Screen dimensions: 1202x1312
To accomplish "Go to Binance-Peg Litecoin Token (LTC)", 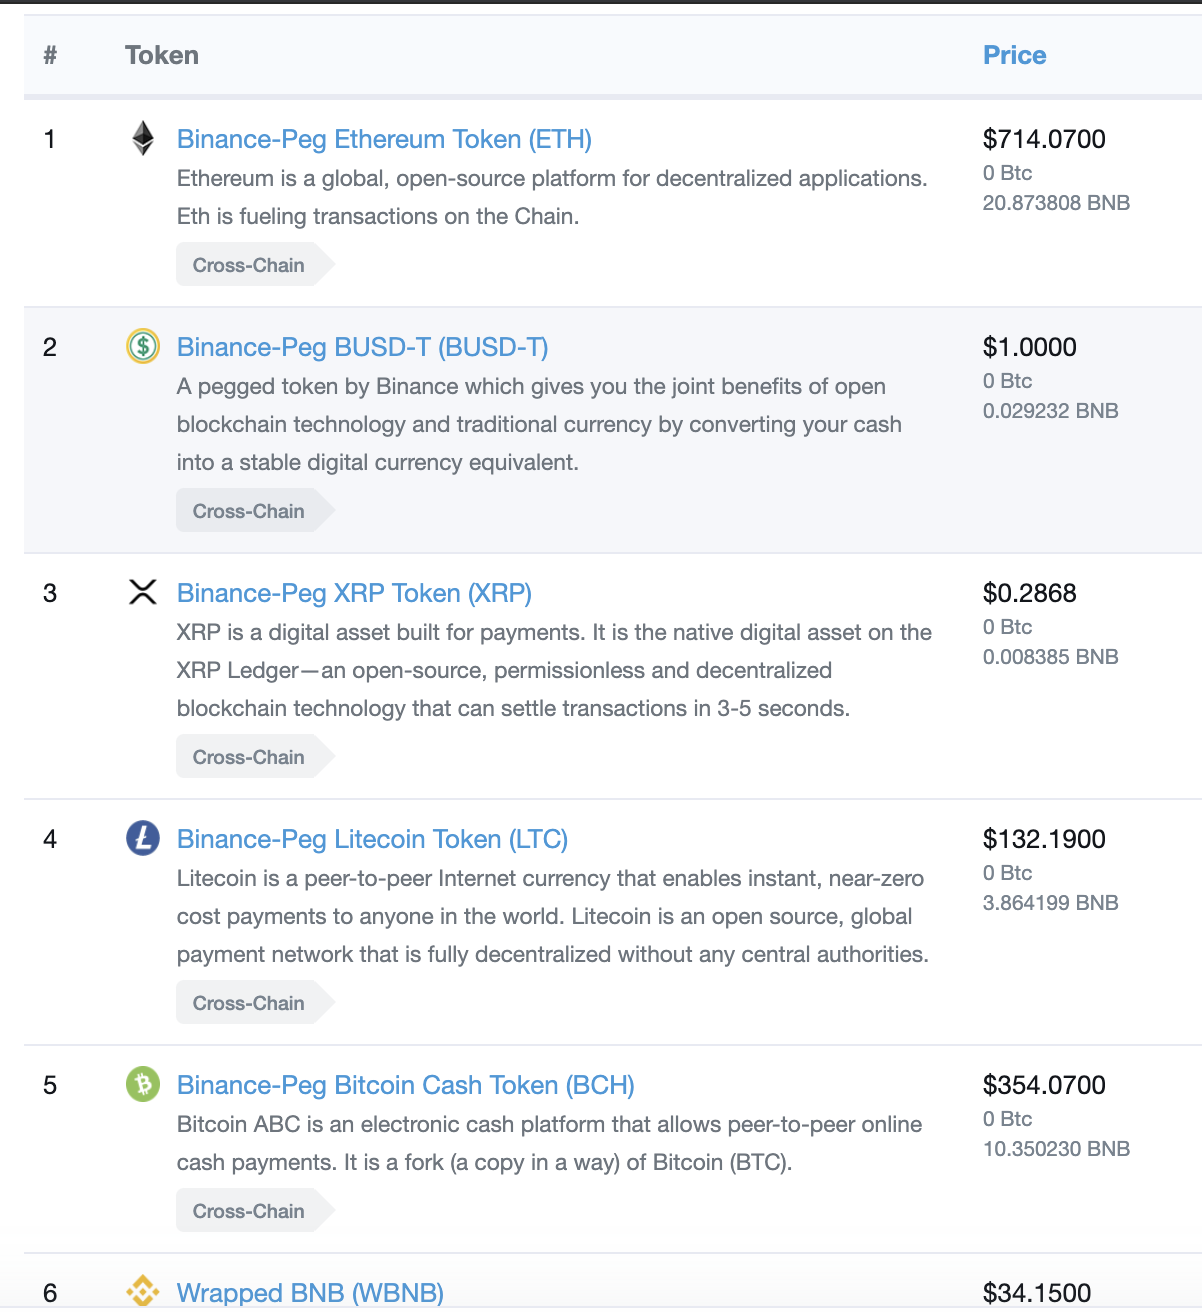I will [372, 839].
